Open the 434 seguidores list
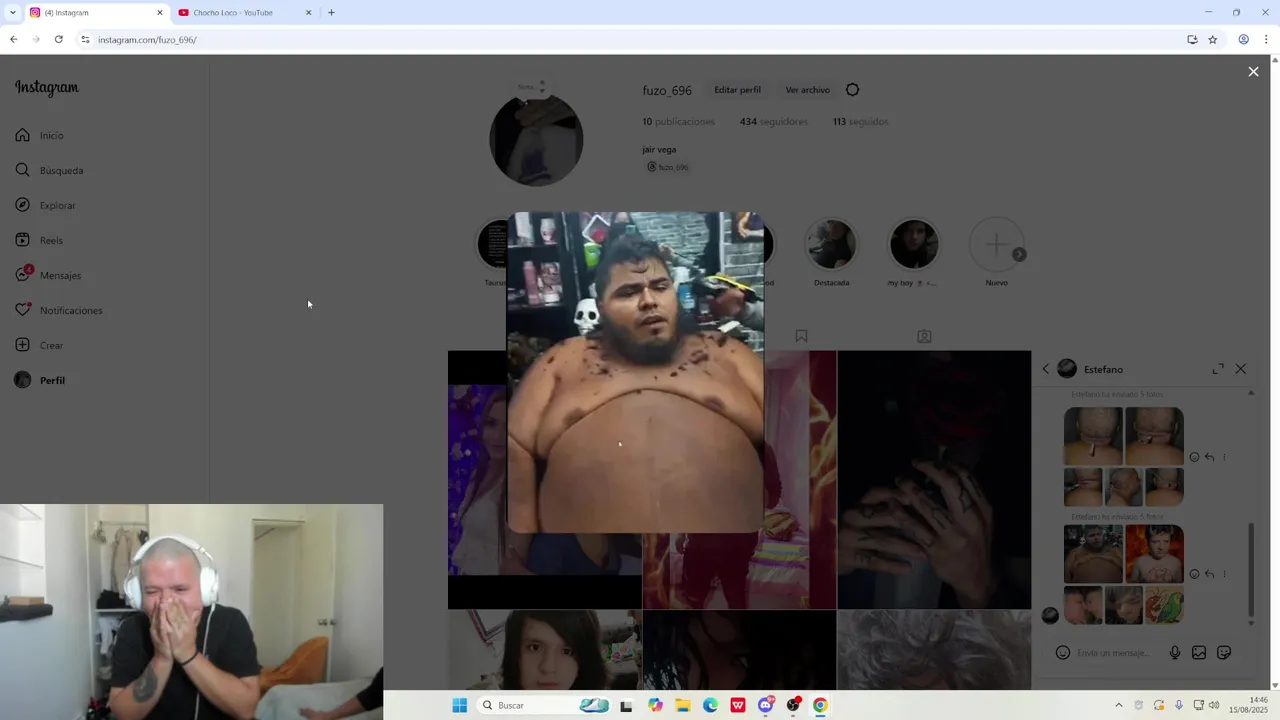 point(773,122)
